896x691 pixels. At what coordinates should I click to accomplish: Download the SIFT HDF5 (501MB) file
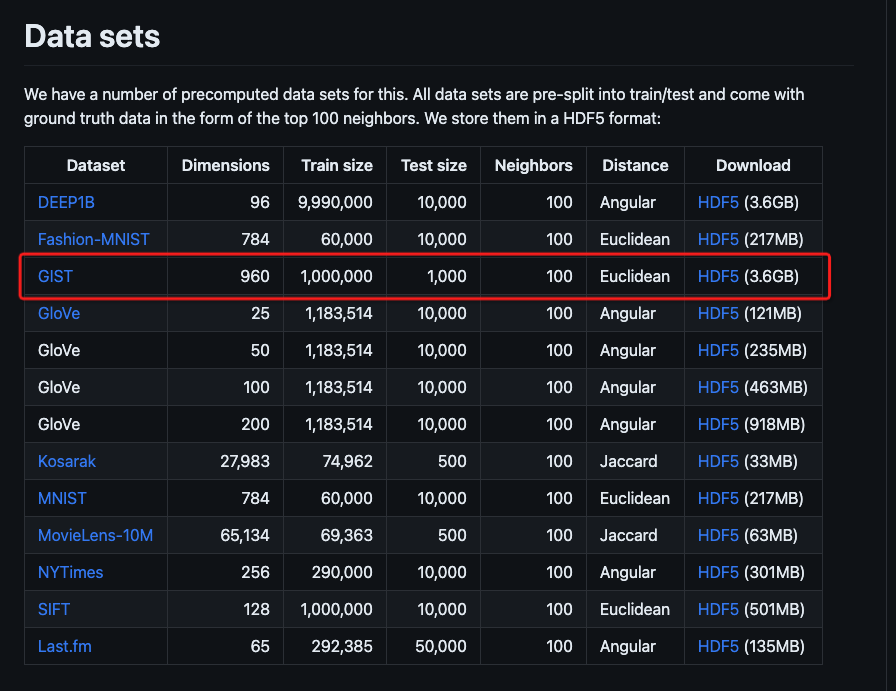[718, 609]
